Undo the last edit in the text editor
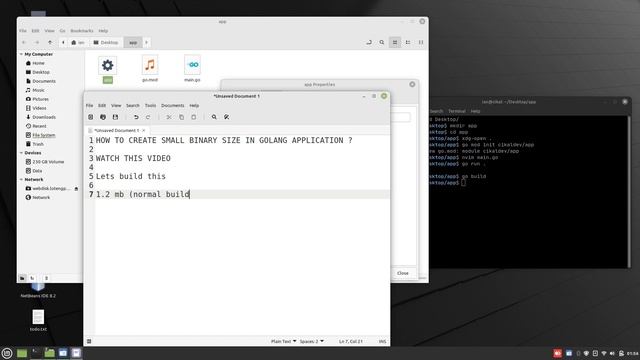The image size is (640, 360). pos(136,117)
